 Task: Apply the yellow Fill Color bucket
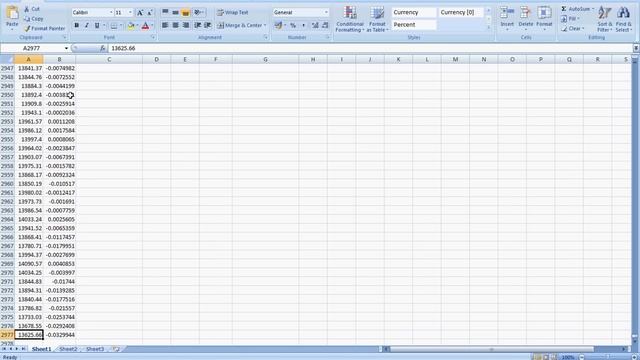[x=131, y=26]
